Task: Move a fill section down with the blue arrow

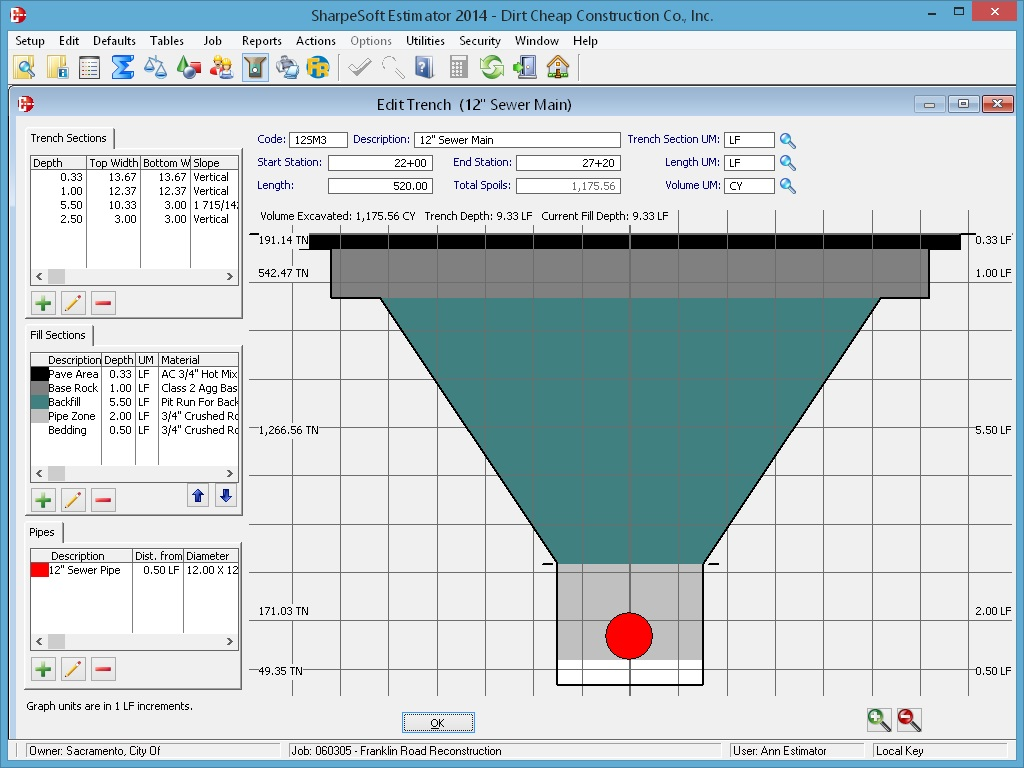Action: (x=226, y=495)
